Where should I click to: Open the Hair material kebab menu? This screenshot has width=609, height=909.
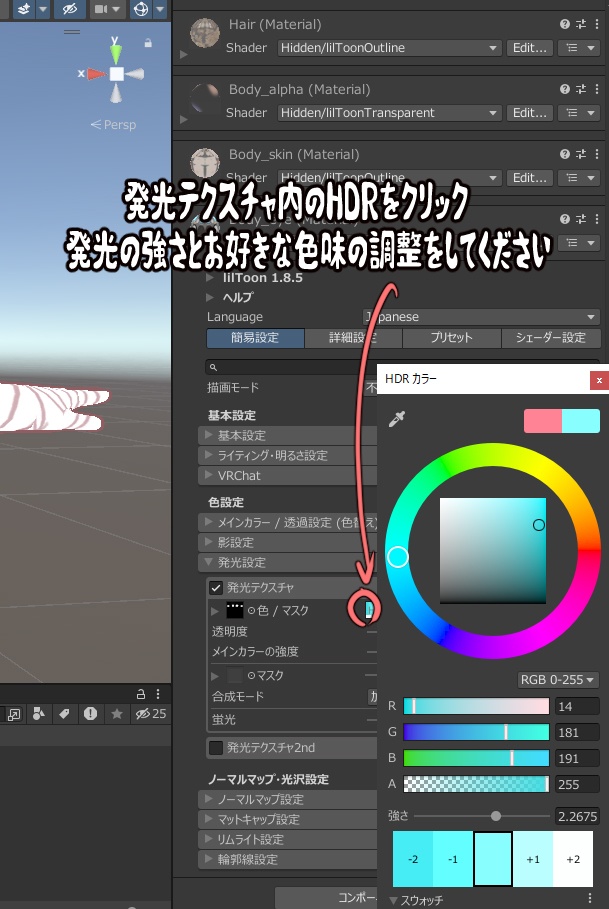(597, 24)
